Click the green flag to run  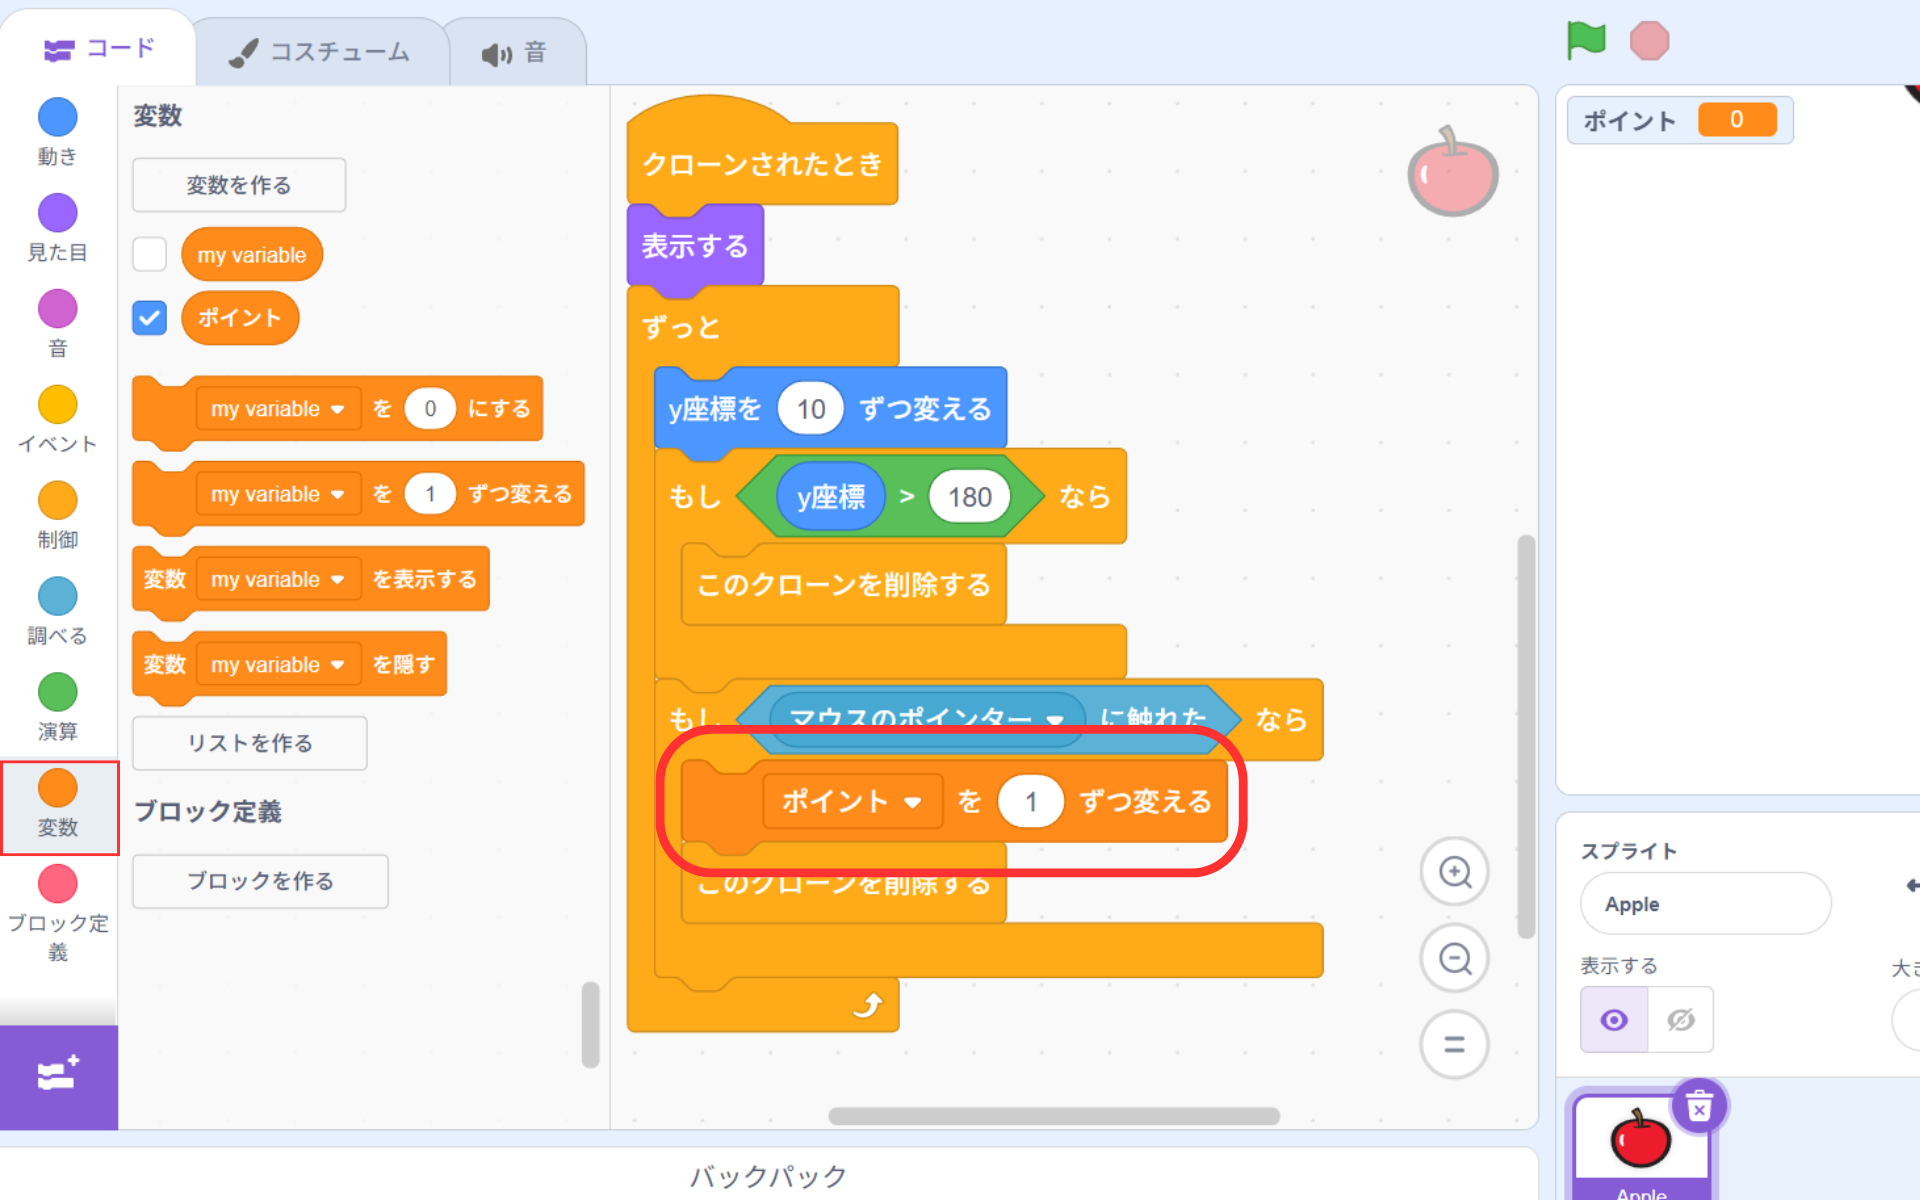[1586, 41]
